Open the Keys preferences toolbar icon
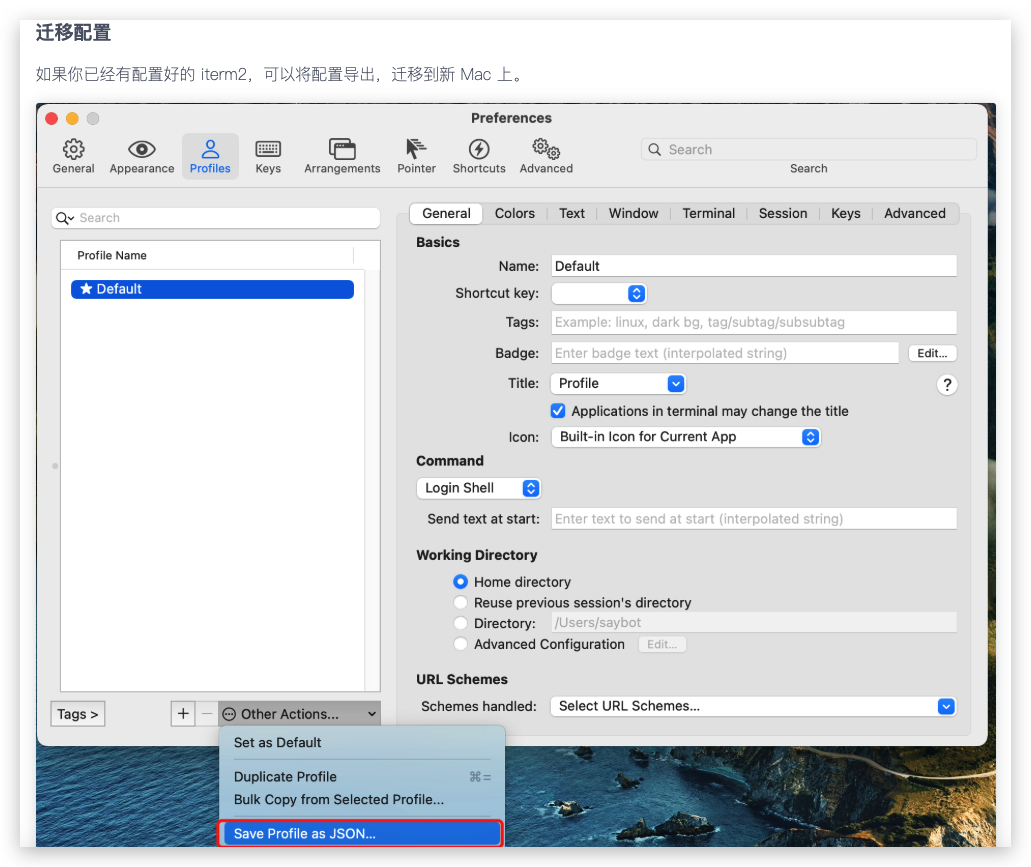Viewport: 1031px width, 867px height. 268,156
